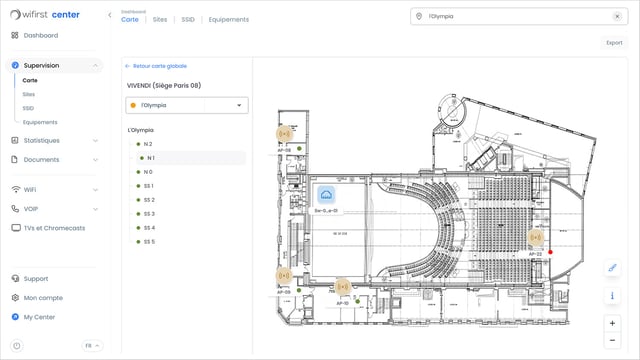Click the Export button
640x360 pixels.
(614, 43)
